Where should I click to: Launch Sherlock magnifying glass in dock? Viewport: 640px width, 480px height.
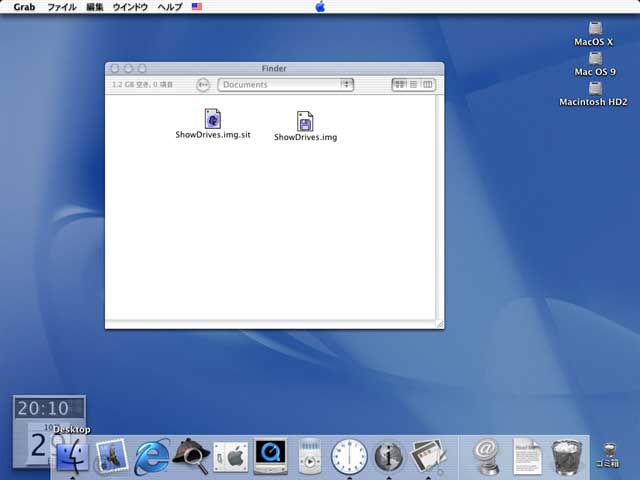point(190,456)
